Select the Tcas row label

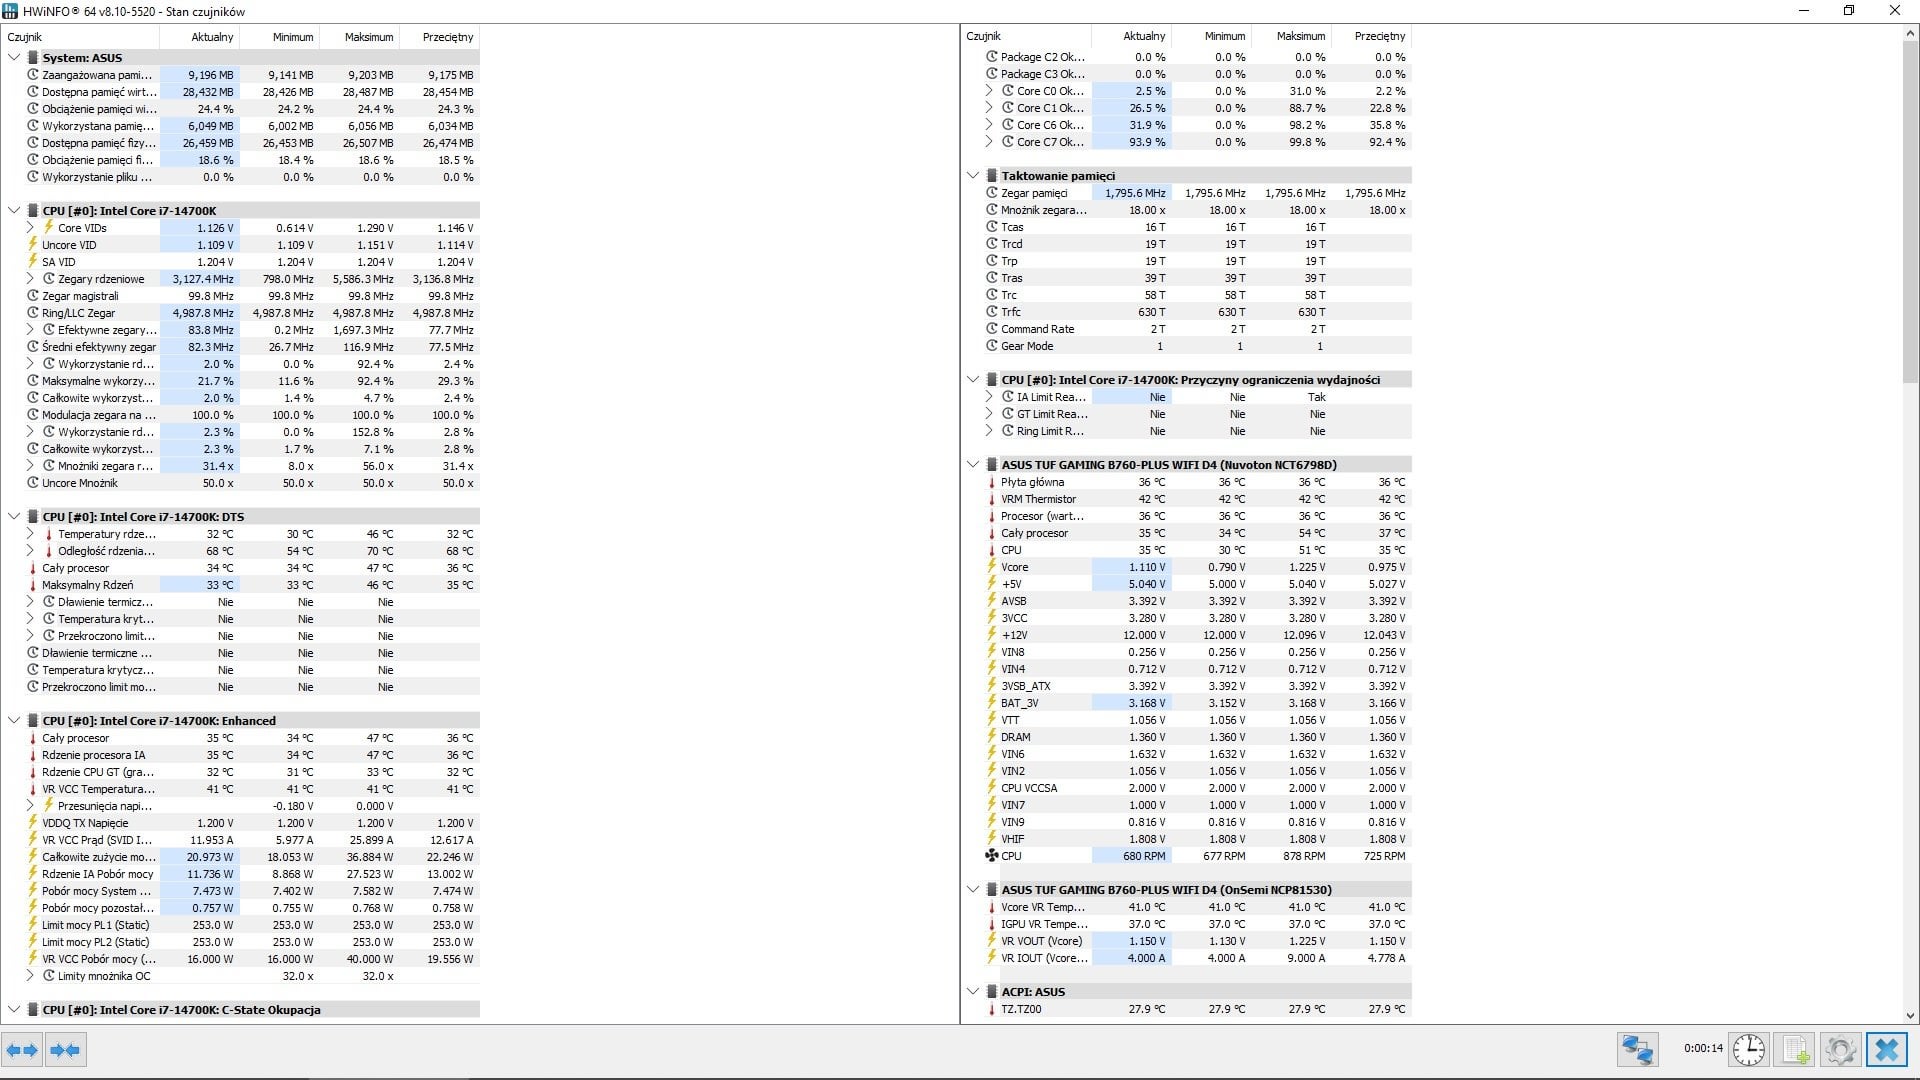click(x=1012, y=227)
